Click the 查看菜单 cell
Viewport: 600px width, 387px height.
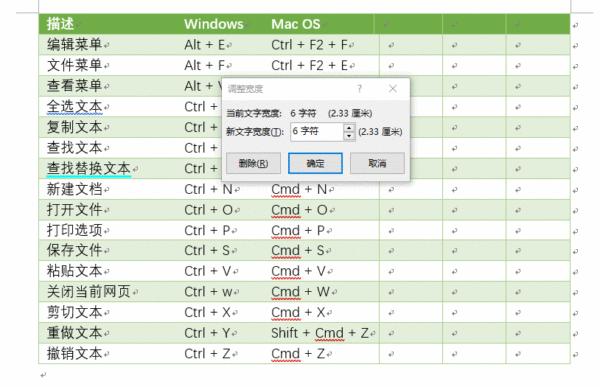(74, 86)
